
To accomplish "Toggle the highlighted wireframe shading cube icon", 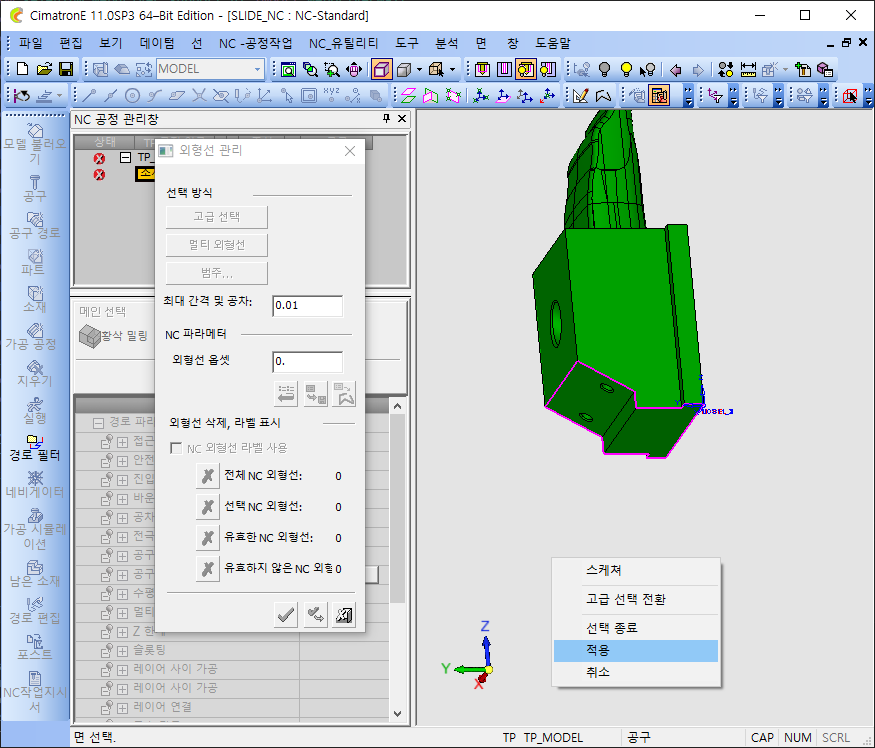I will tap(382, 69).
